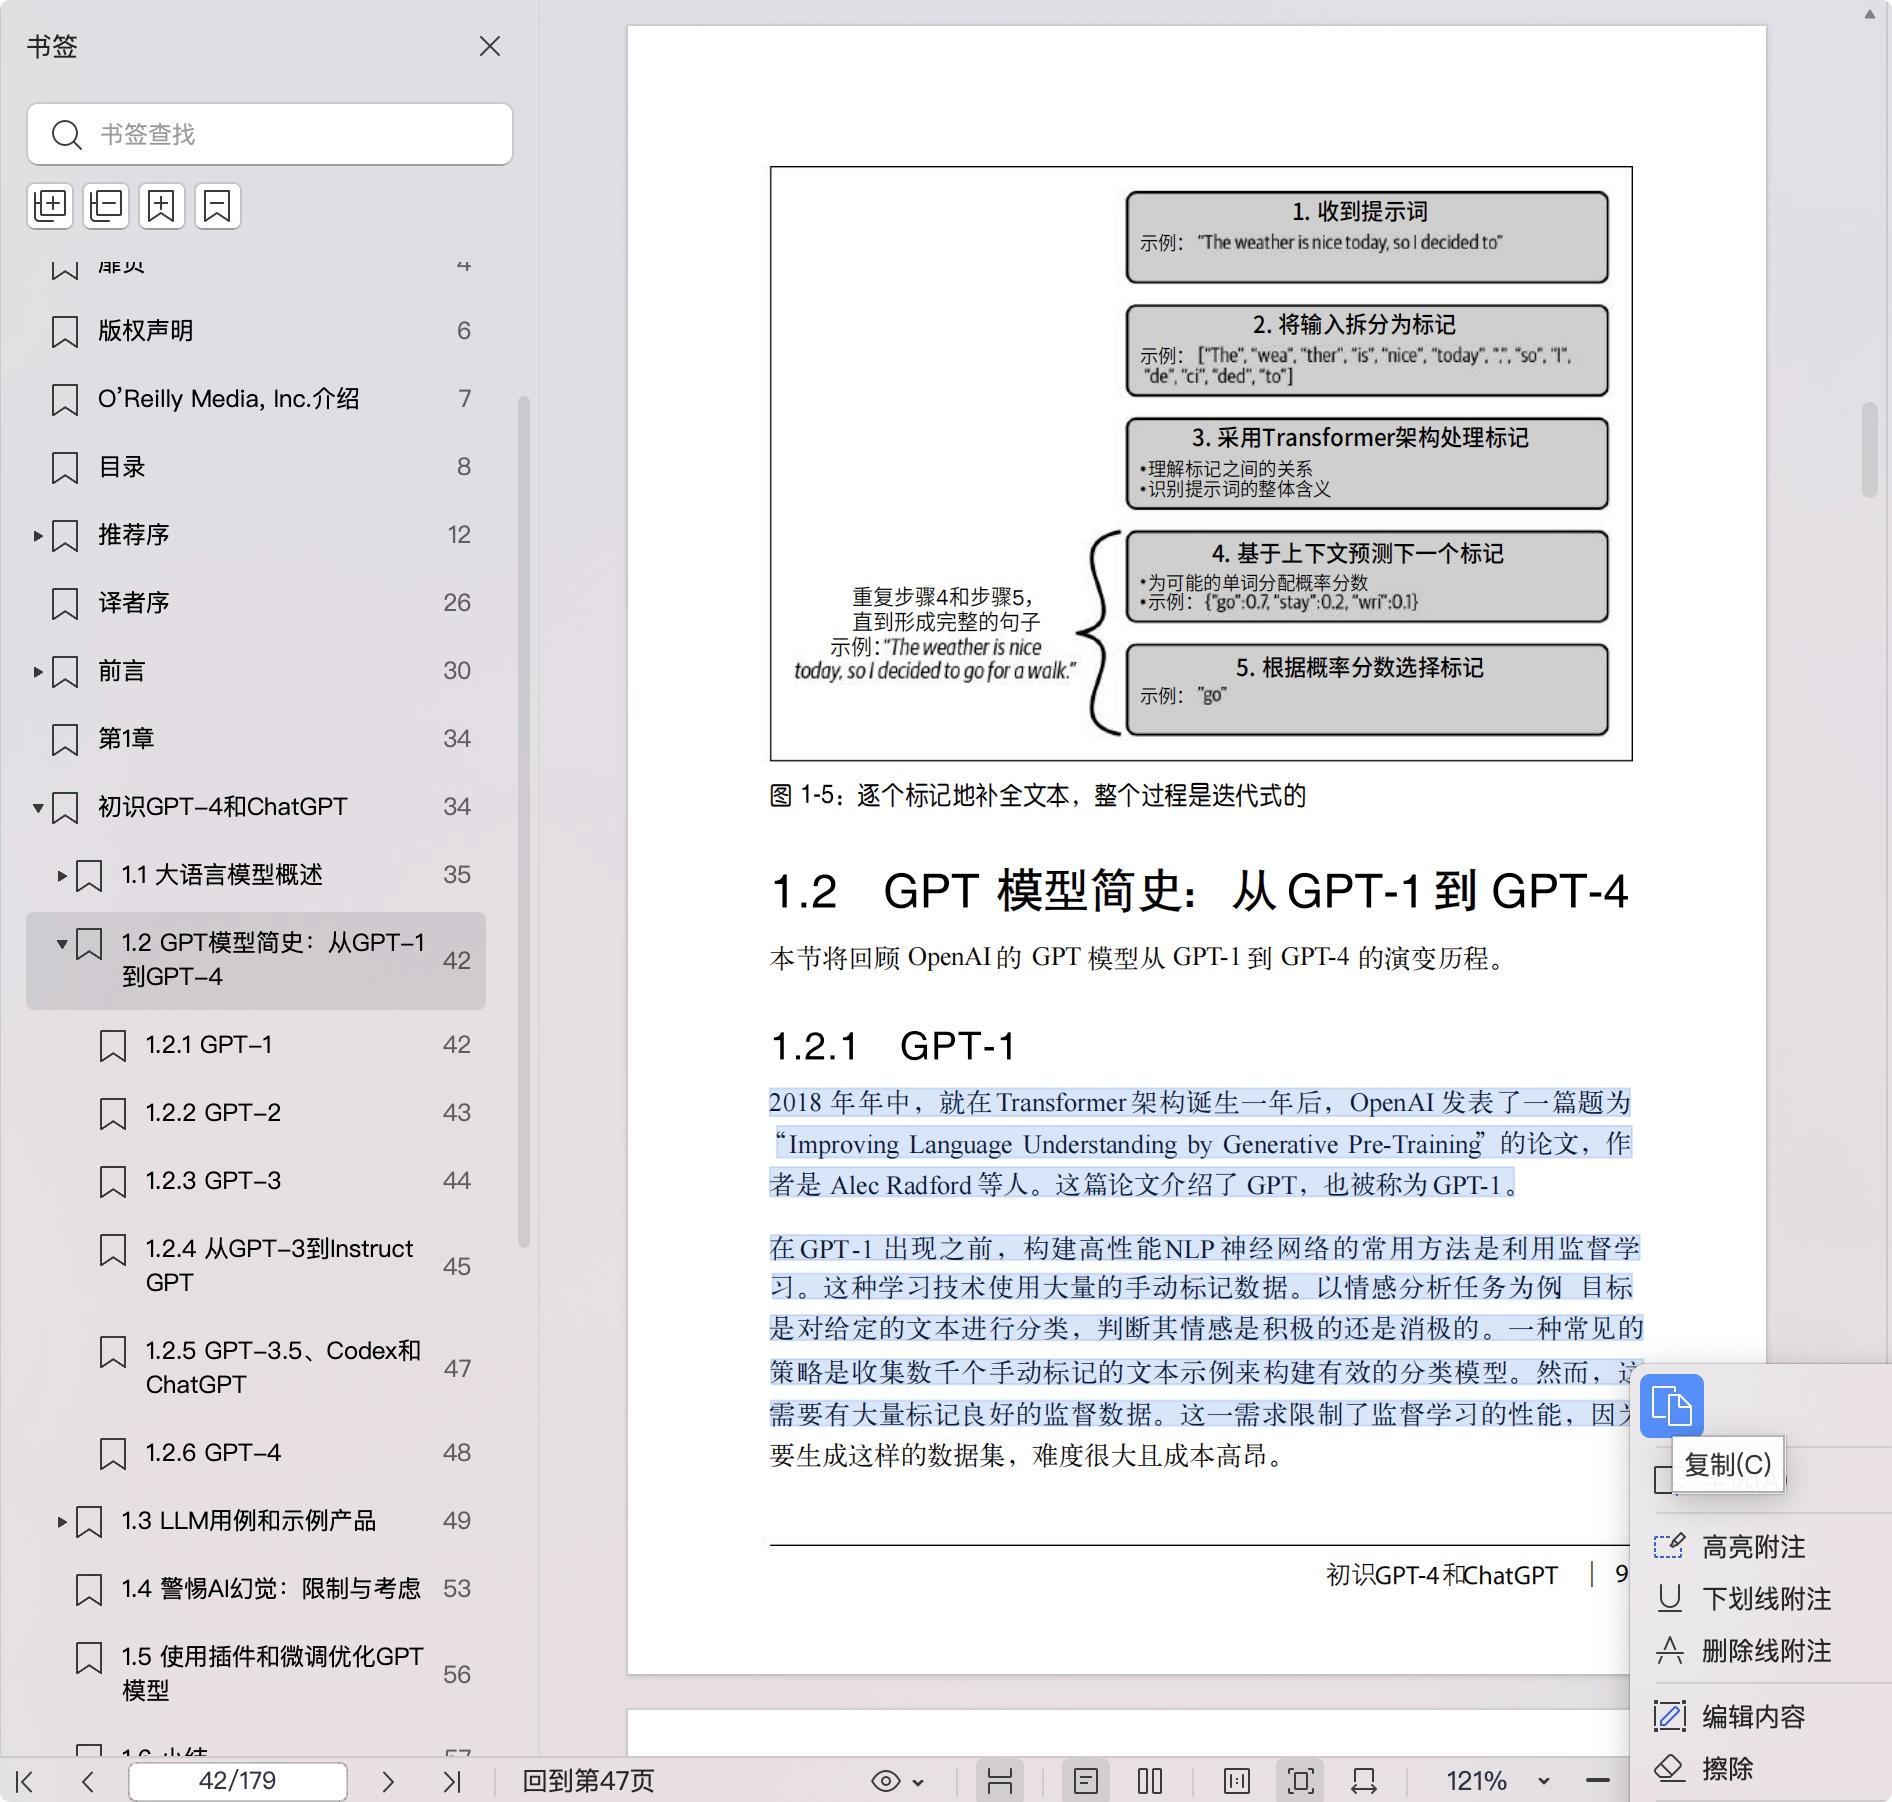Expand the 1.1 大语言模型概述 bookmark
The height and width of the screenshot is (1802, 1892).
point(62,876)
